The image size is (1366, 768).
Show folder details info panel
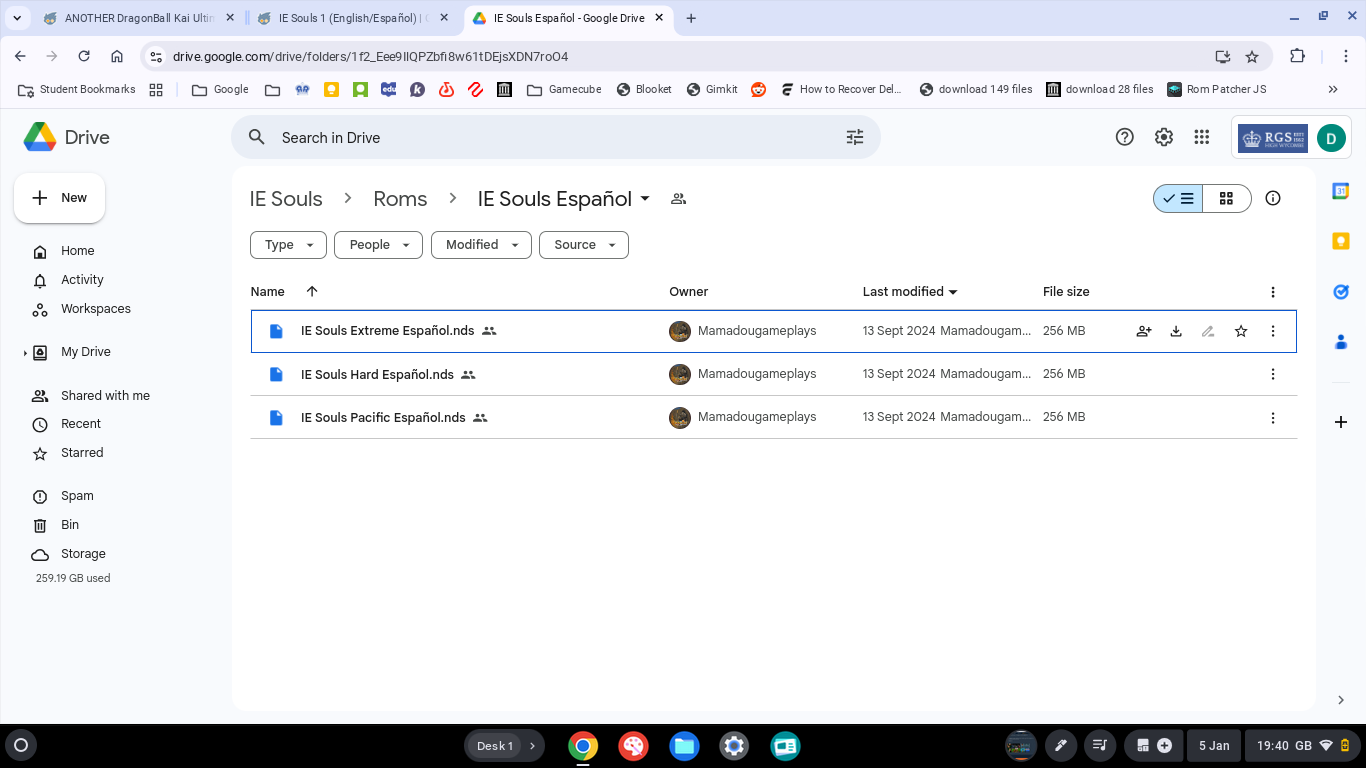(x=1273, y=198)
